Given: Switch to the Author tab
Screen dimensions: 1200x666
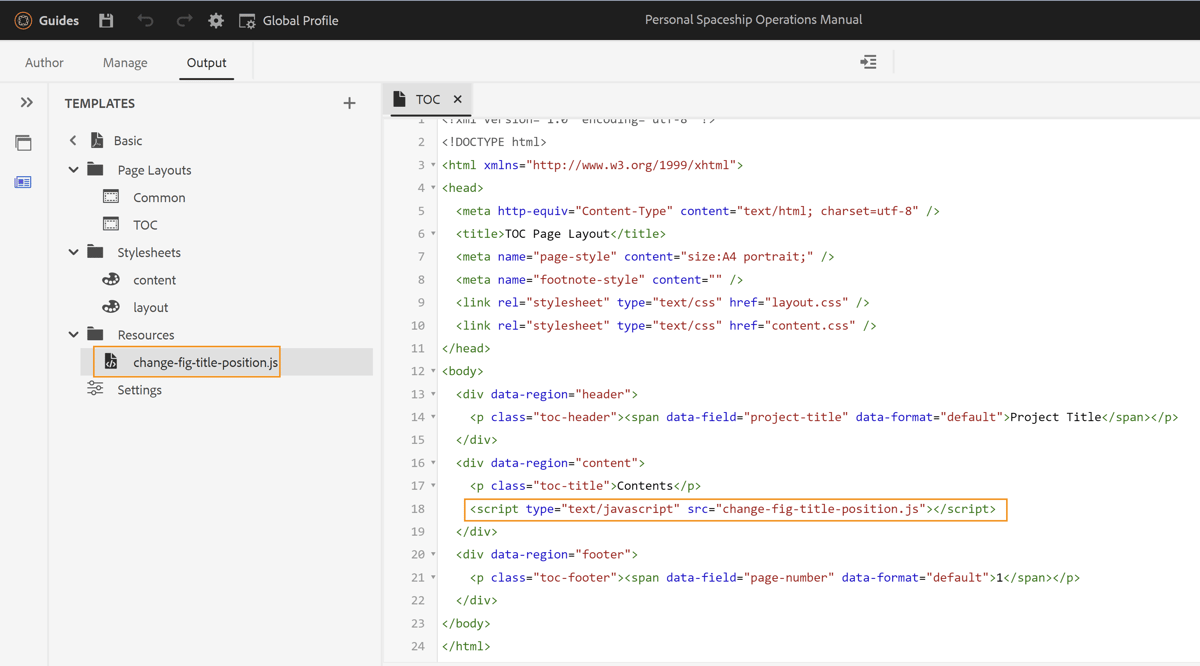Looking at the screenshot, I should coord(44,62).
